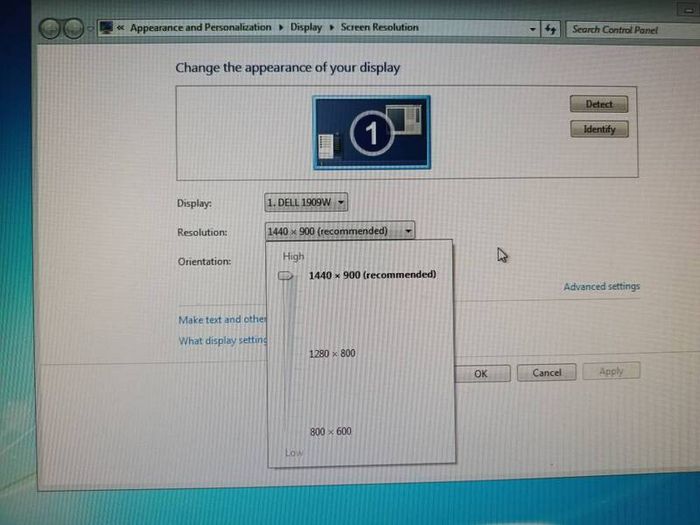Click the Cancel button
This screenshot has height=525, width=700.
(x=546, y=372)
